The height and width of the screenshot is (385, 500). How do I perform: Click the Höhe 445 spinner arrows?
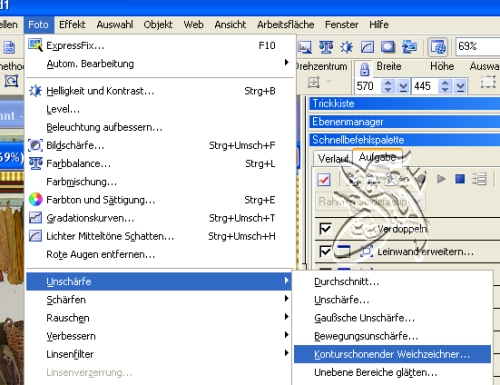tap(445, 86)
